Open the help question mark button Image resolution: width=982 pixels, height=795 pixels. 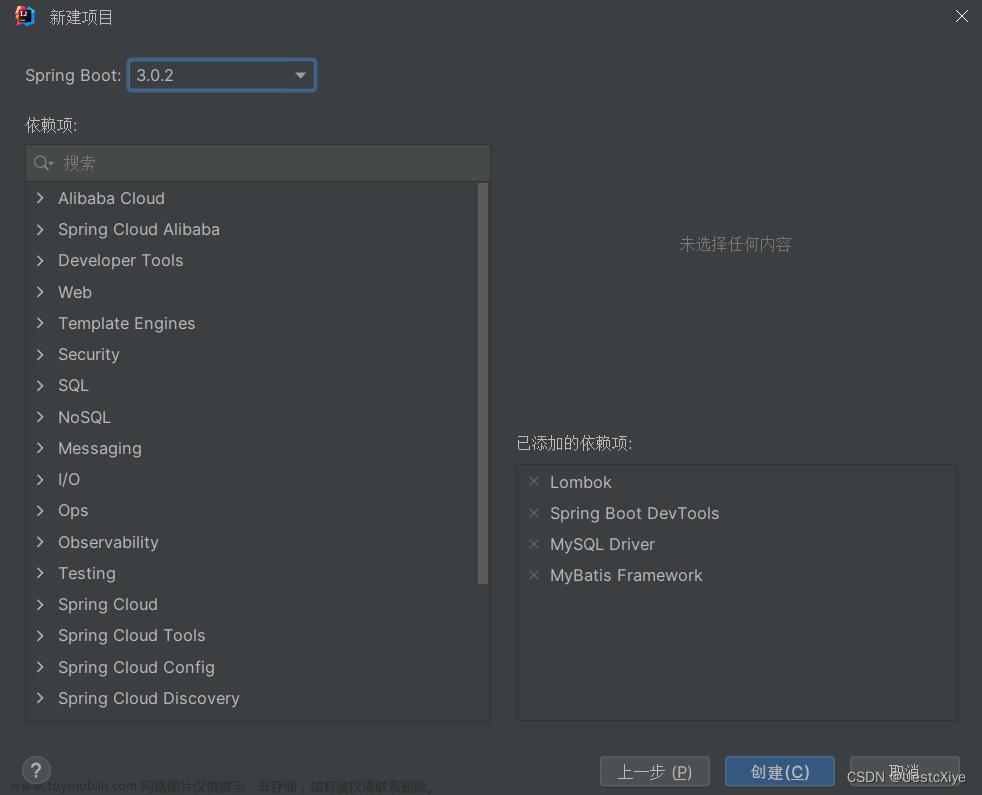36,770
